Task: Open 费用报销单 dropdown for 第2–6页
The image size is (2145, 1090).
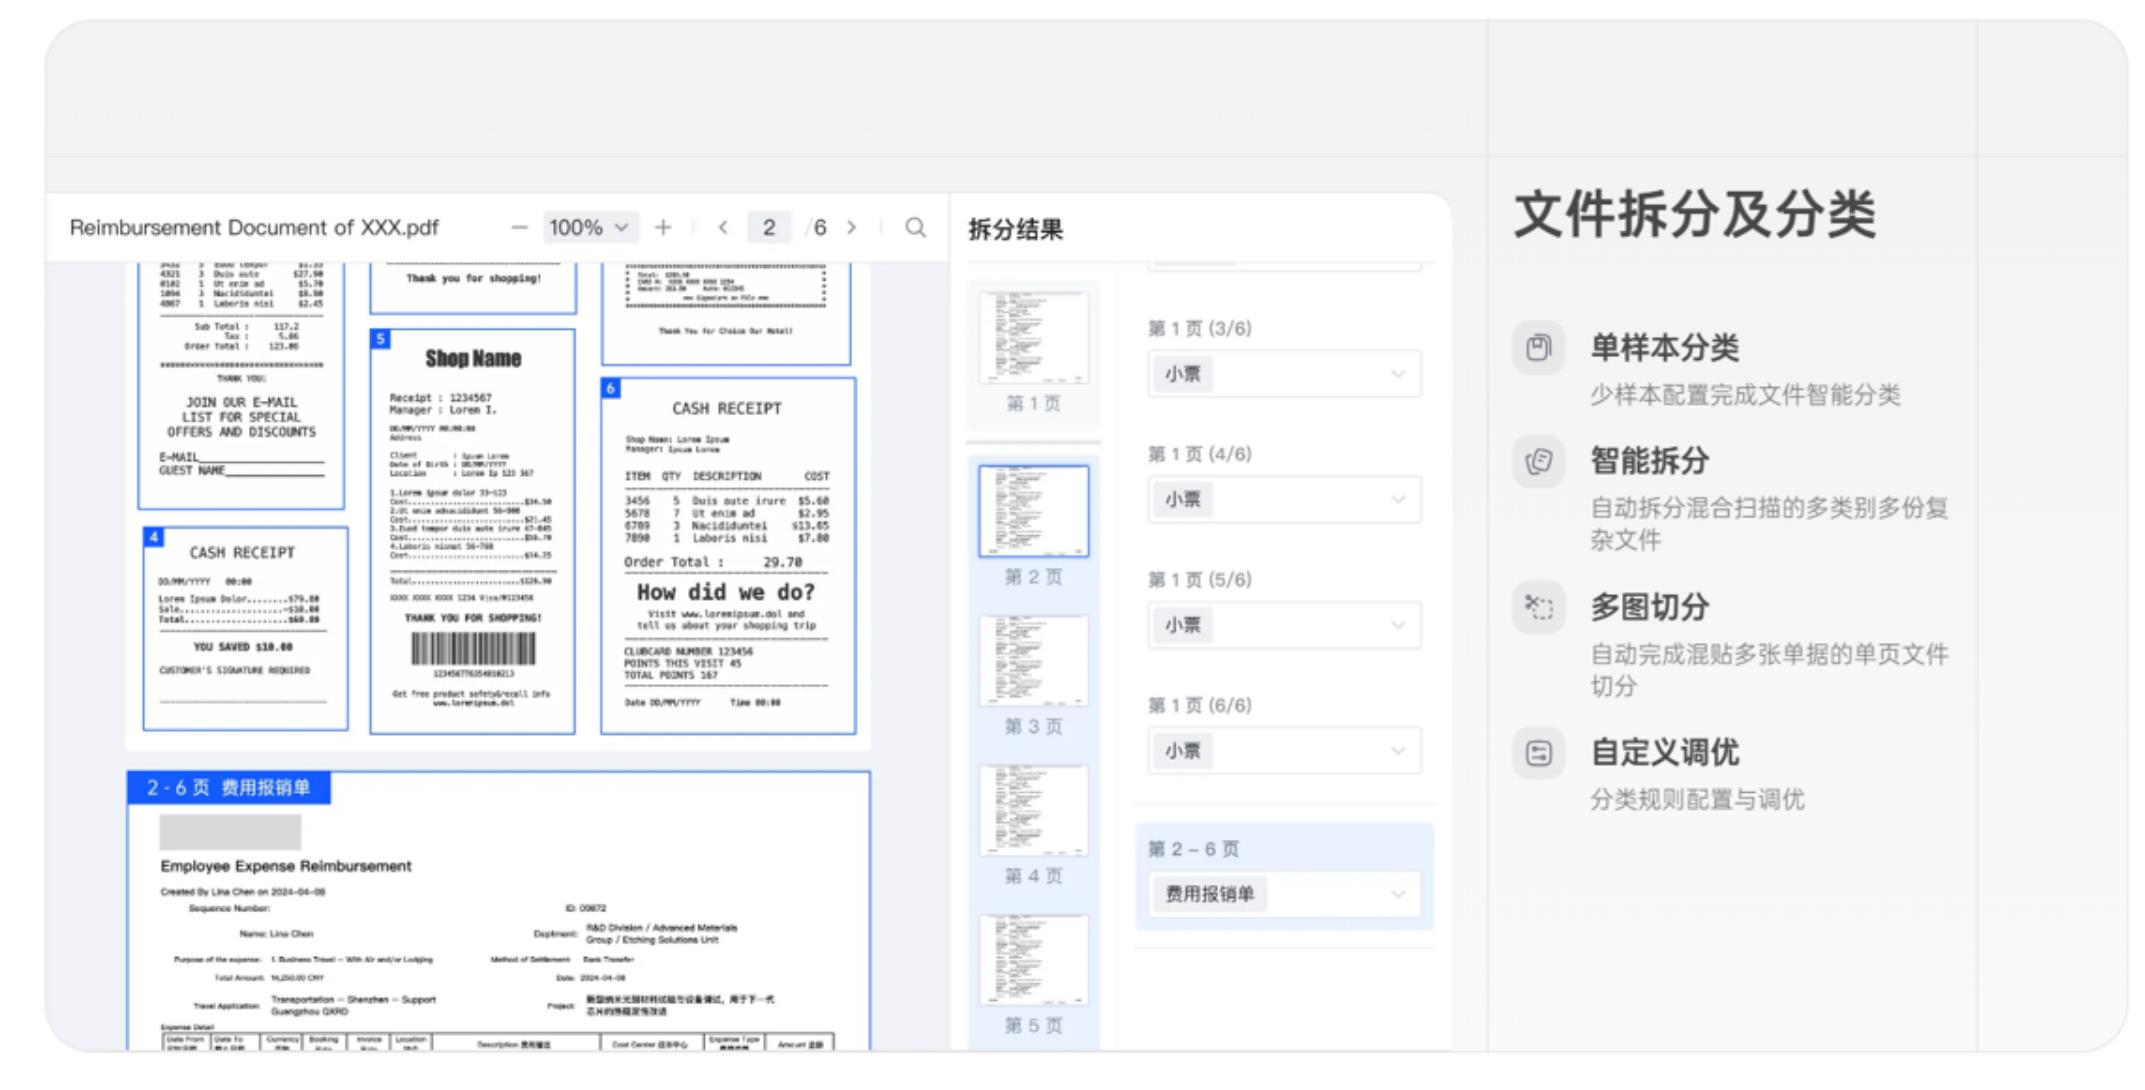Action: coord(1284,894)
